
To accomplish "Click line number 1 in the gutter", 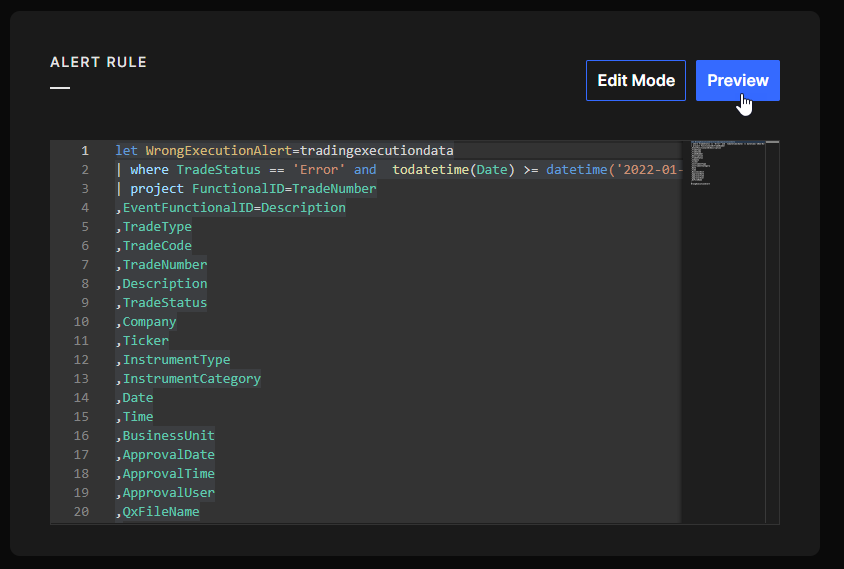I will click(x=85, y=151).
